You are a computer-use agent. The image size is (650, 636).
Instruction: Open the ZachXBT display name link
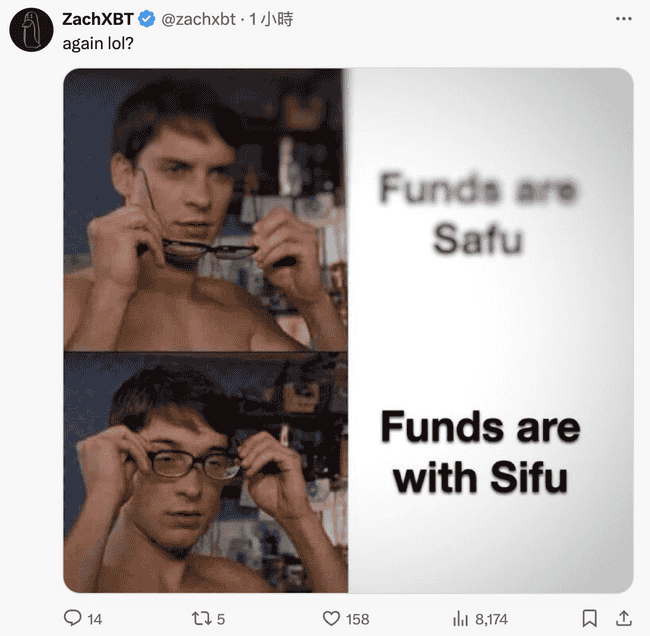98,19
